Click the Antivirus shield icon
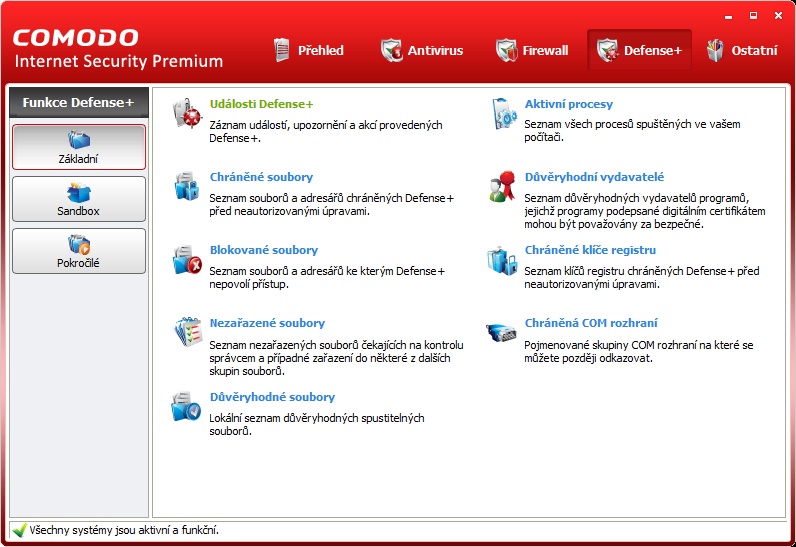This screenshot has height=547, width=796. [x=391, y=50]
